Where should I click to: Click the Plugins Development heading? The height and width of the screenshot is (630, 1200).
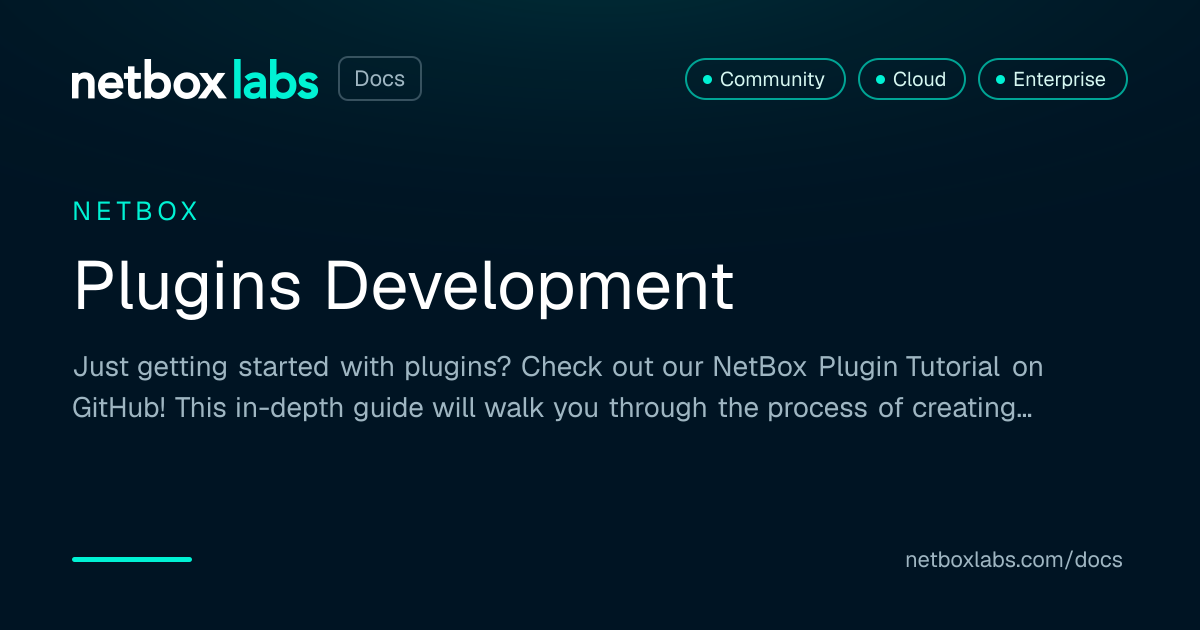pos(404,288)
